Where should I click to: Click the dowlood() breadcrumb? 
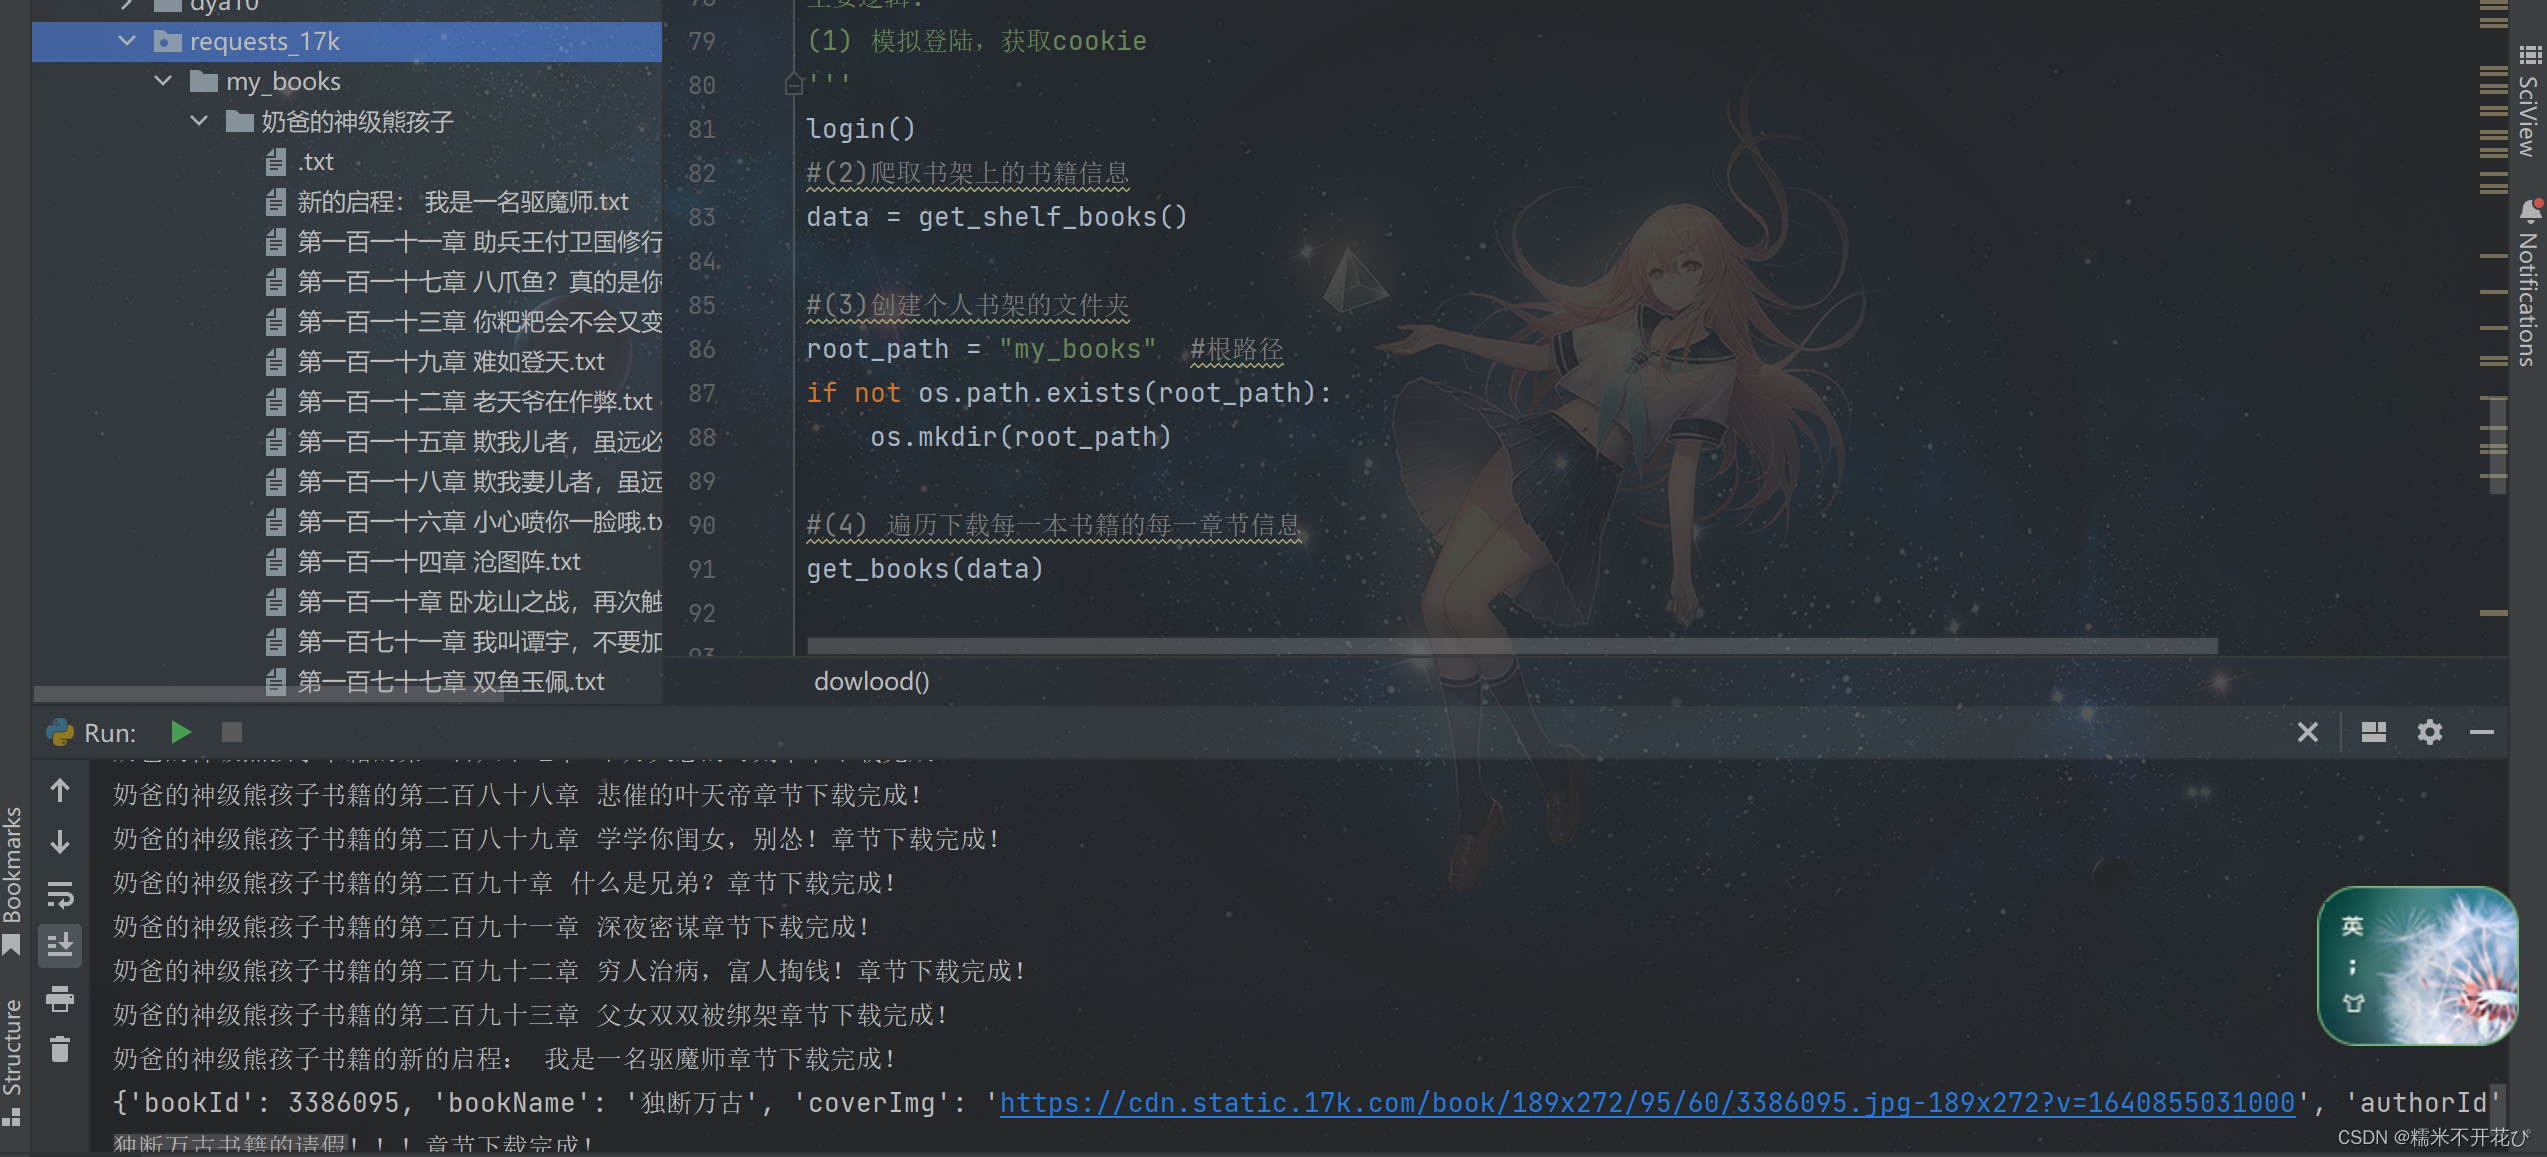(x=871, y=681)
